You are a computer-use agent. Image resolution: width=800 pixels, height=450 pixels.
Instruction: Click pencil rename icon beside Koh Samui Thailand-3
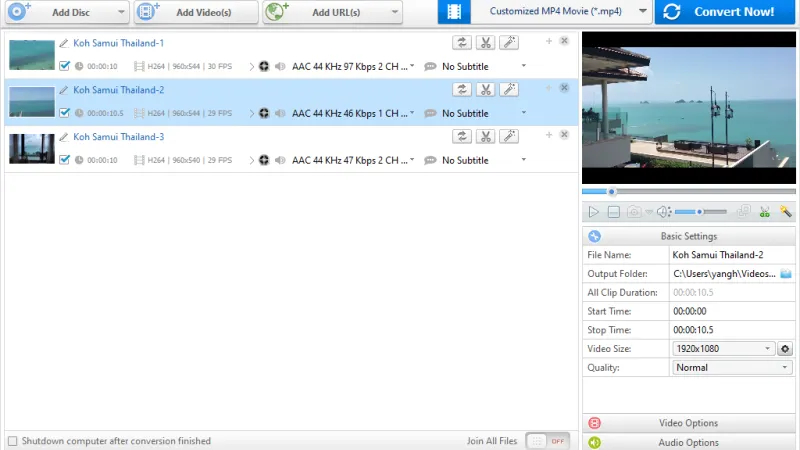(65, 137)
